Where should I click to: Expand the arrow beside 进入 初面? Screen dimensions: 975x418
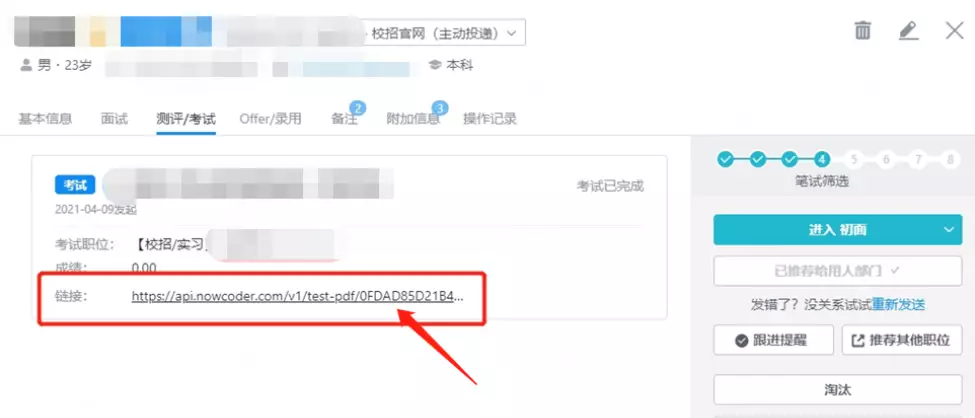tap(949, 230)
